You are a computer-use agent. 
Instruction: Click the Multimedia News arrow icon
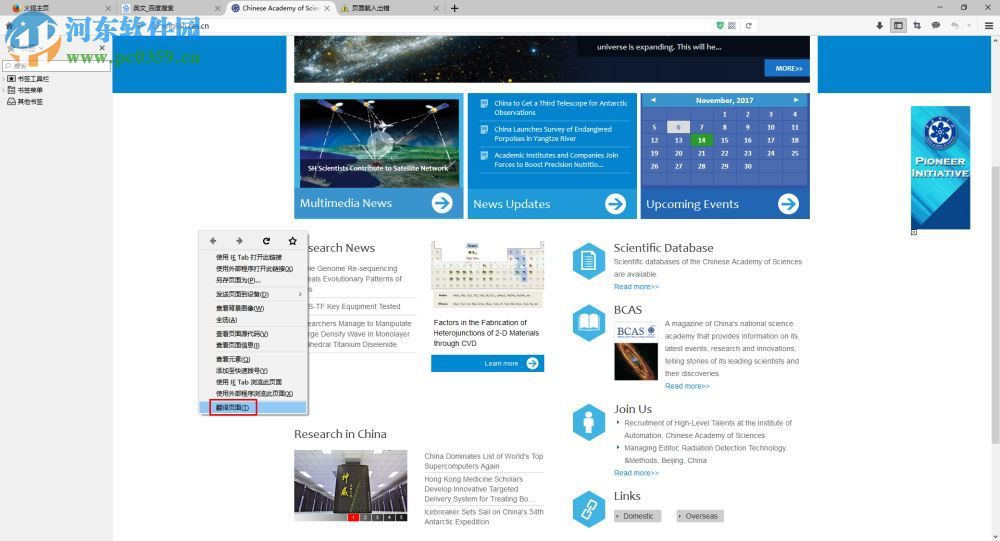tap(442, 203)
